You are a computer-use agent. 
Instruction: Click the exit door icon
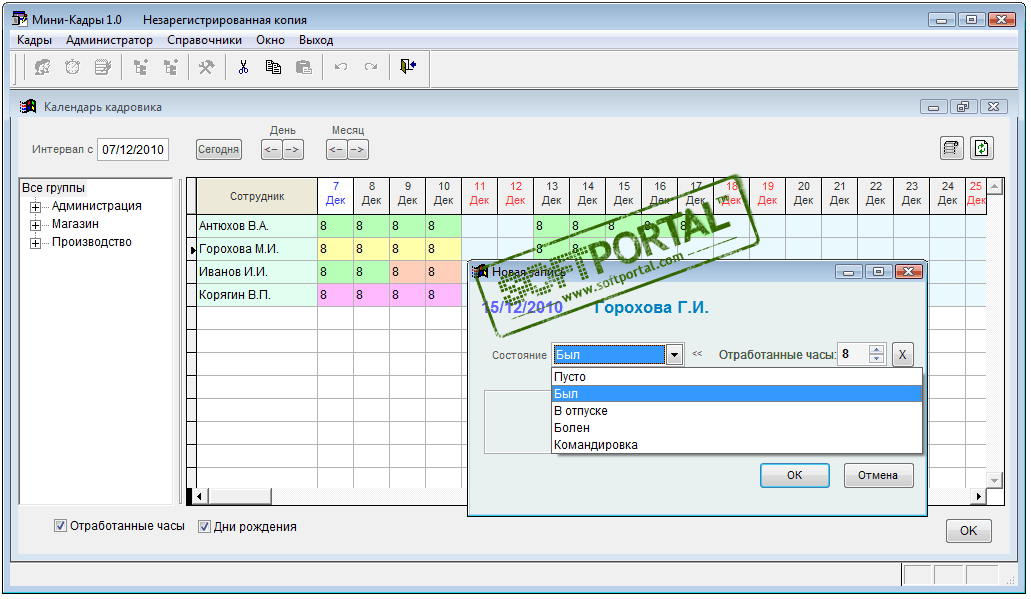[408, 66]
